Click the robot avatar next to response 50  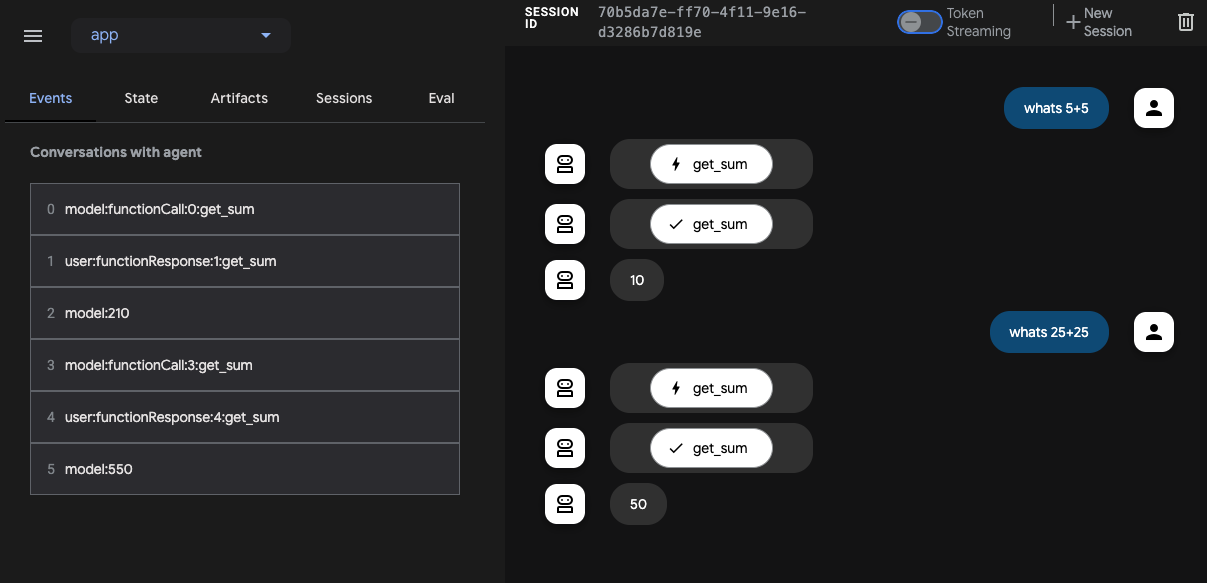pos(564,504)
